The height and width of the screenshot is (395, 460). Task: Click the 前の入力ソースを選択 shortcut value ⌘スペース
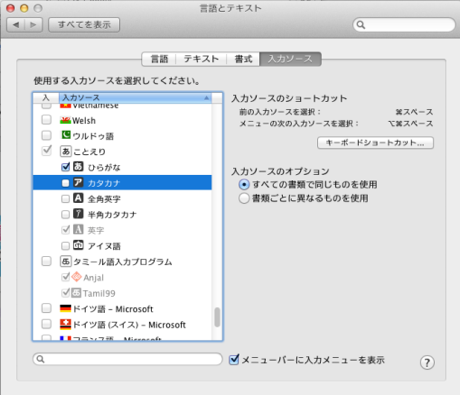pyautogui.click(x=414, y=112)
